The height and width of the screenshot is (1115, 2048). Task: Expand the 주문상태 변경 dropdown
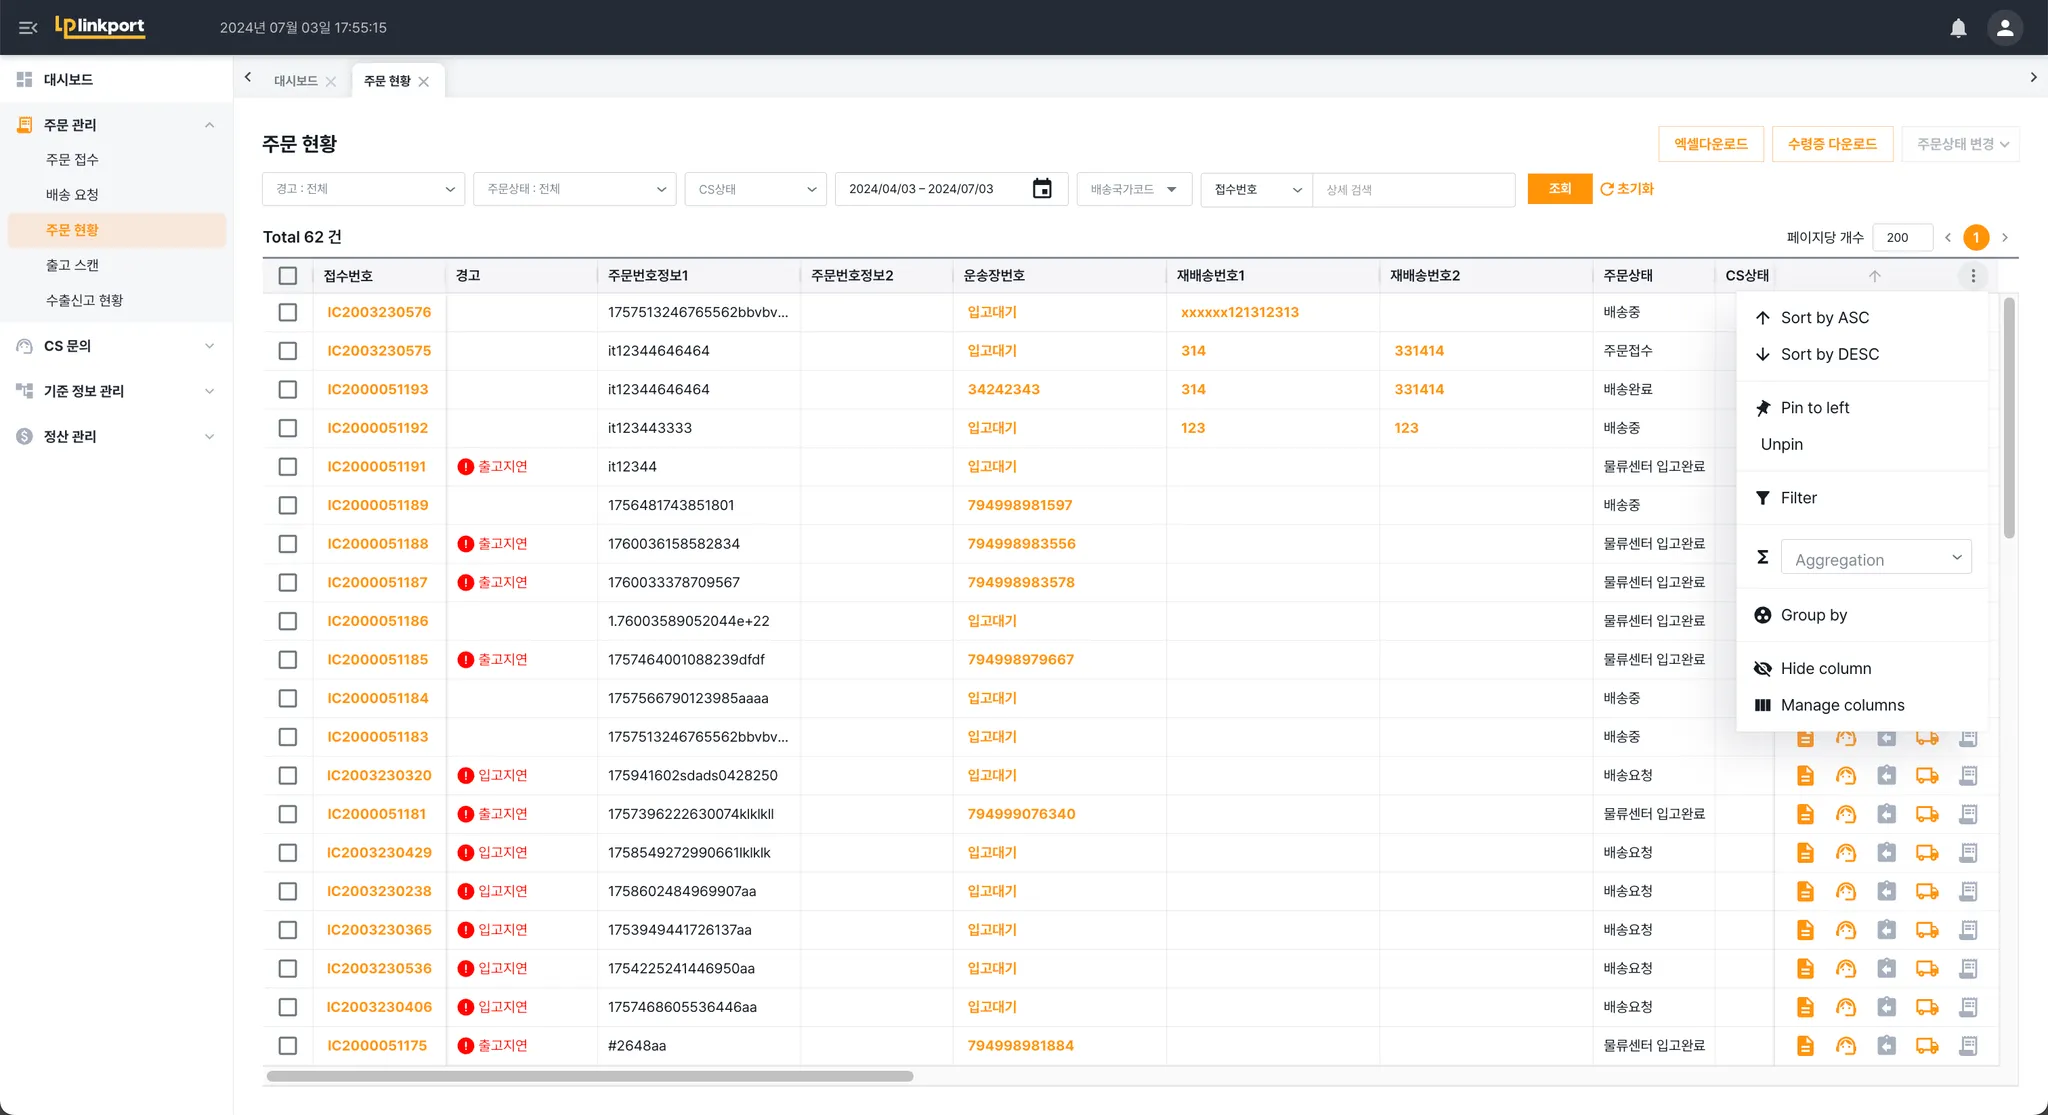[1961, 144]
